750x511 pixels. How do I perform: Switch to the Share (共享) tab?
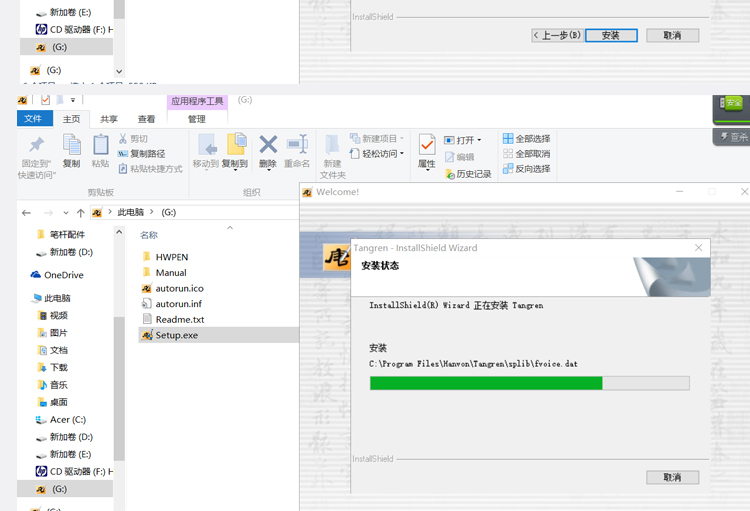pos(109,119)
